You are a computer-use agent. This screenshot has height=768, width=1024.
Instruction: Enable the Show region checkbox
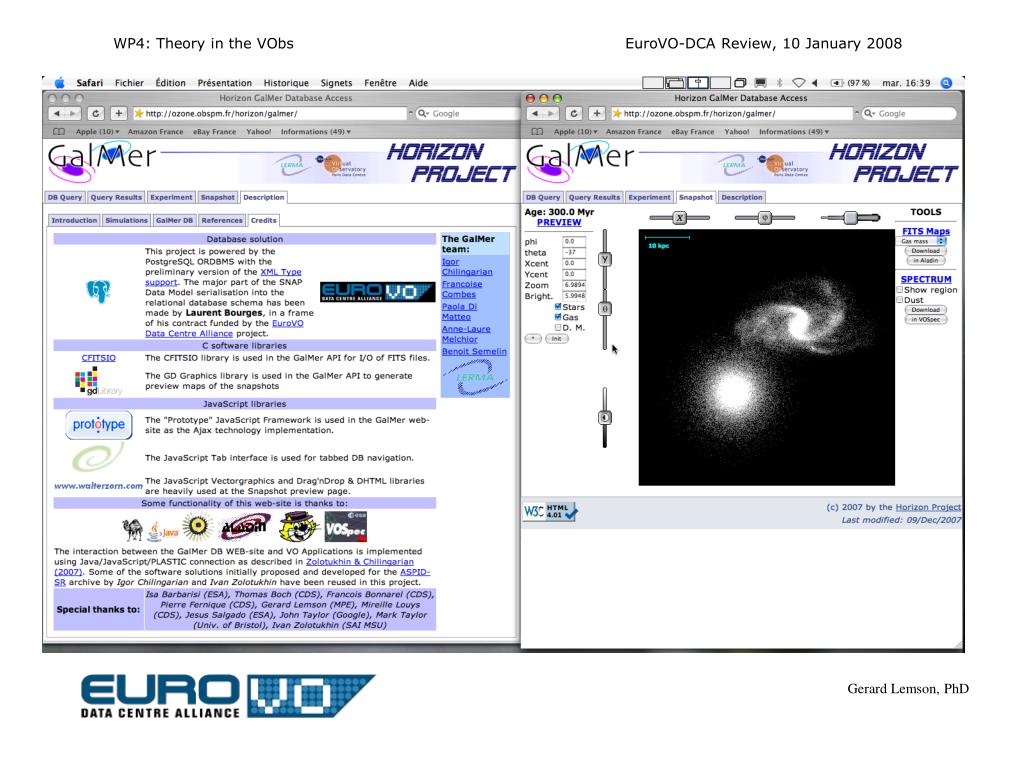[x=899, y=289]
